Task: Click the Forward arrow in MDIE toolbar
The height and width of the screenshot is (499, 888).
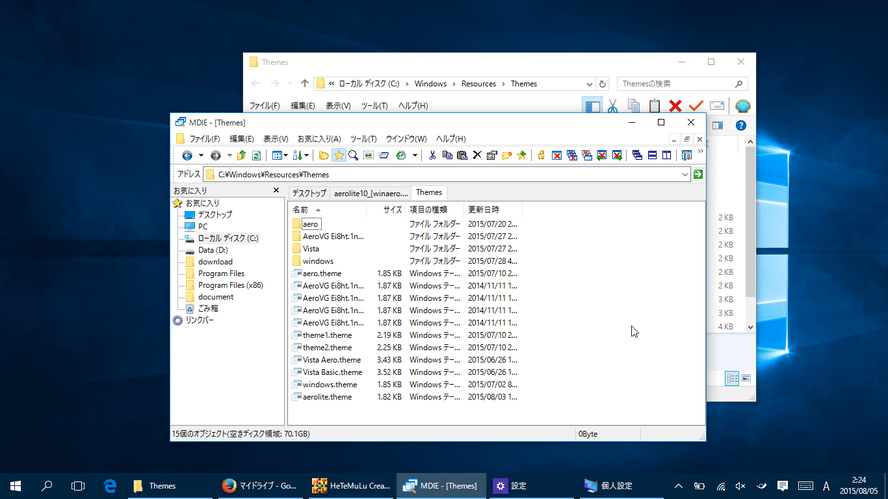Action: tap(216, 155)
